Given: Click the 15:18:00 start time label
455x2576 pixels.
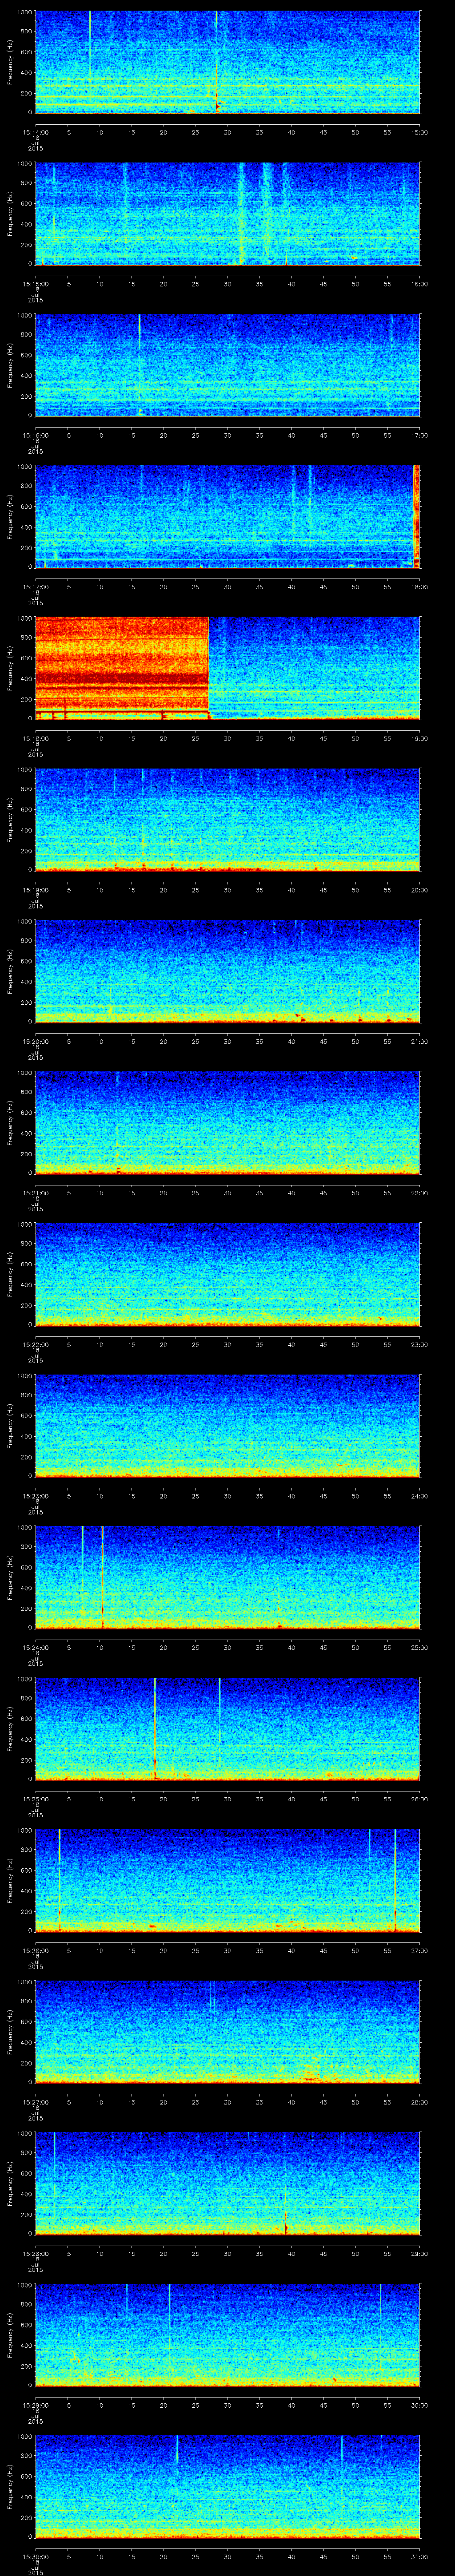Looking at the screenshot, I should (35, 738).
